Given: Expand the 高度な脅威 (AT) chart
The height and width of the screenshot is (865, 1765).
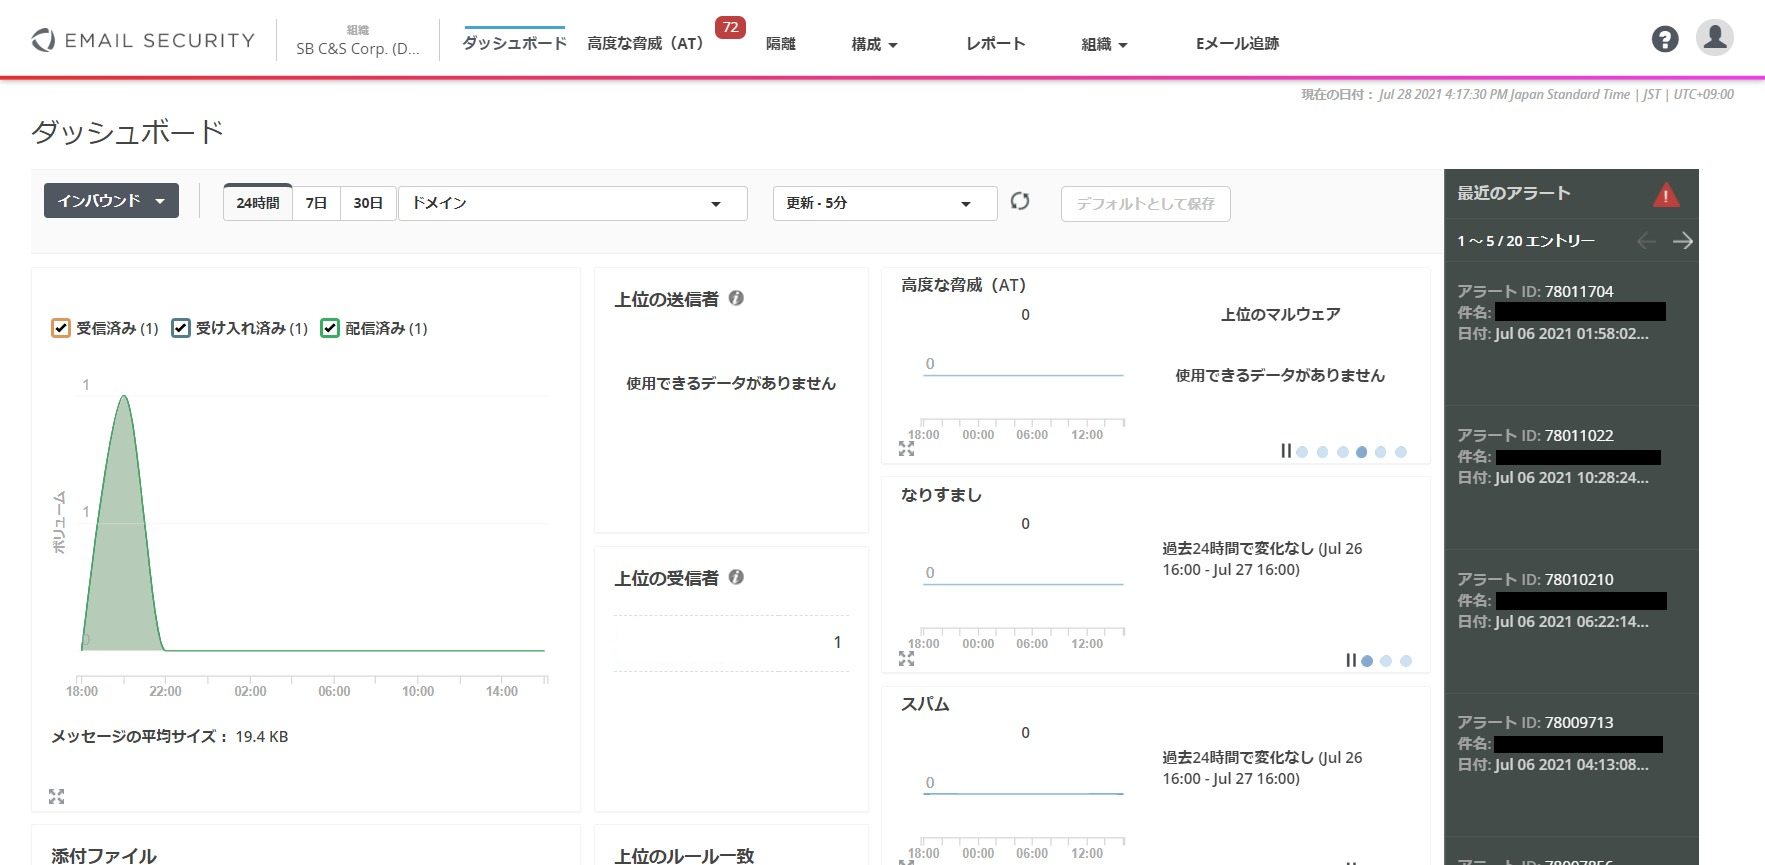Looking at the screenshot, I should [x=906, y=449].
